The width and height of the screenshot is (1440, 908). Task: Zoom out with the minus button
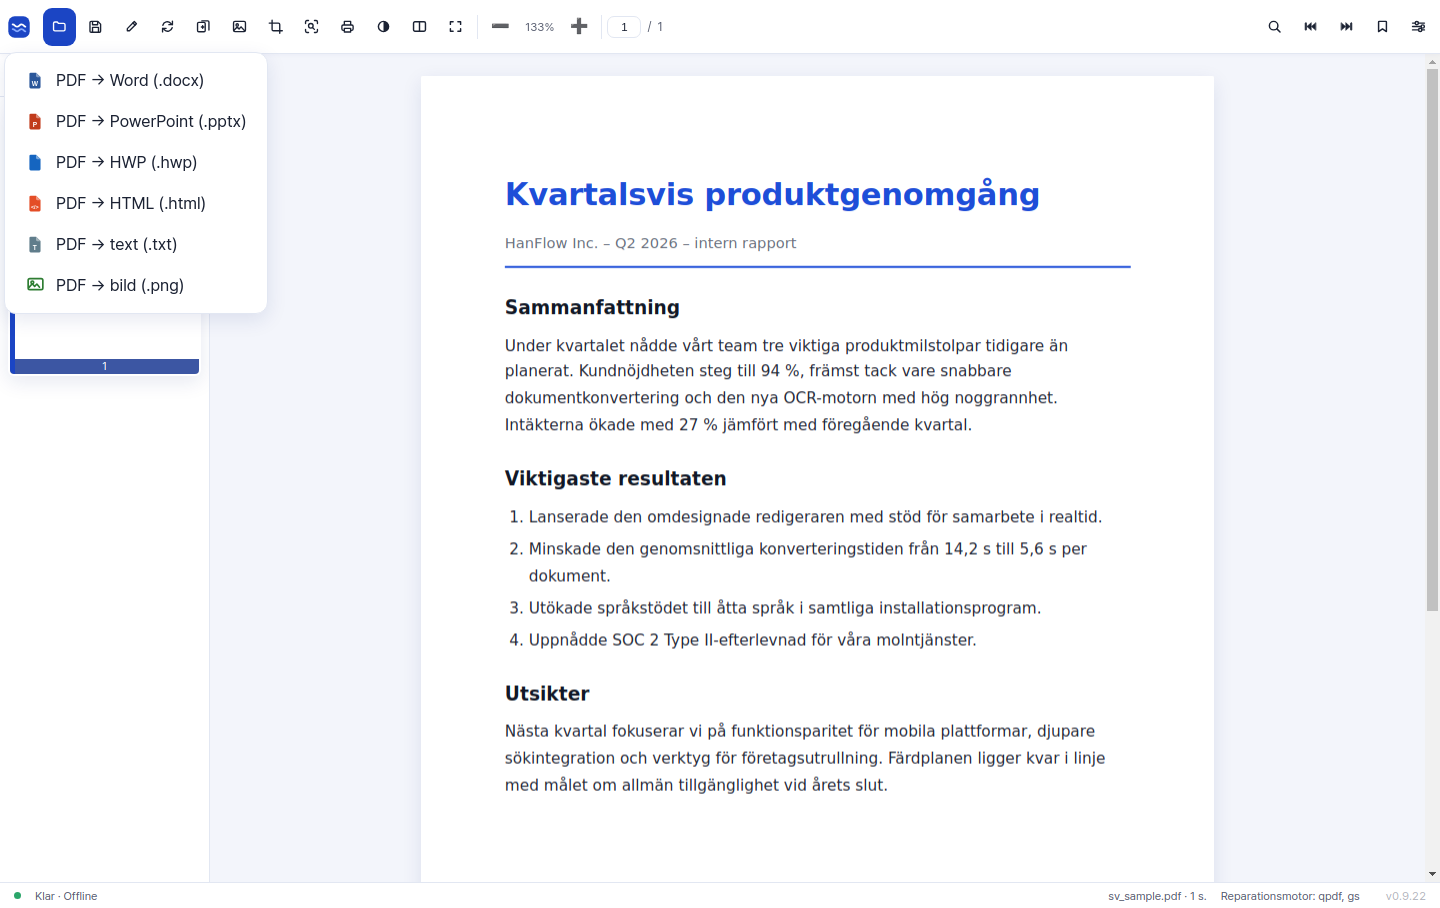(500, 27)
